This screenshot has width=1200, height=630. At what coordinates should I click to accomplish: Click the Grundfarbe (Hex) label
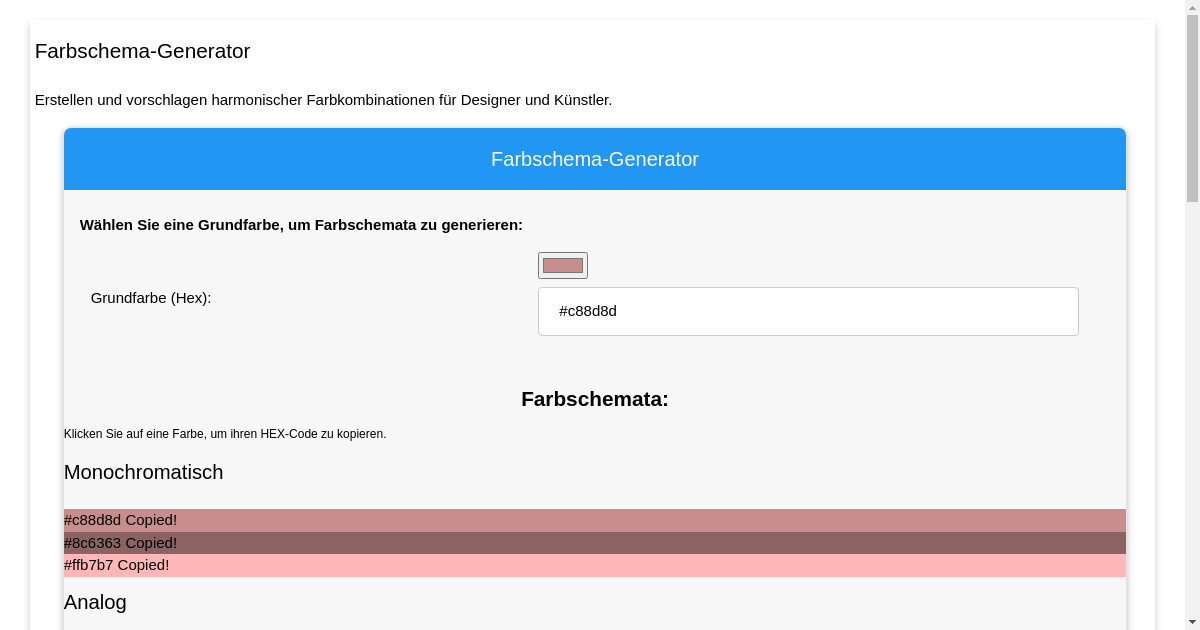(x=151, y=297)
